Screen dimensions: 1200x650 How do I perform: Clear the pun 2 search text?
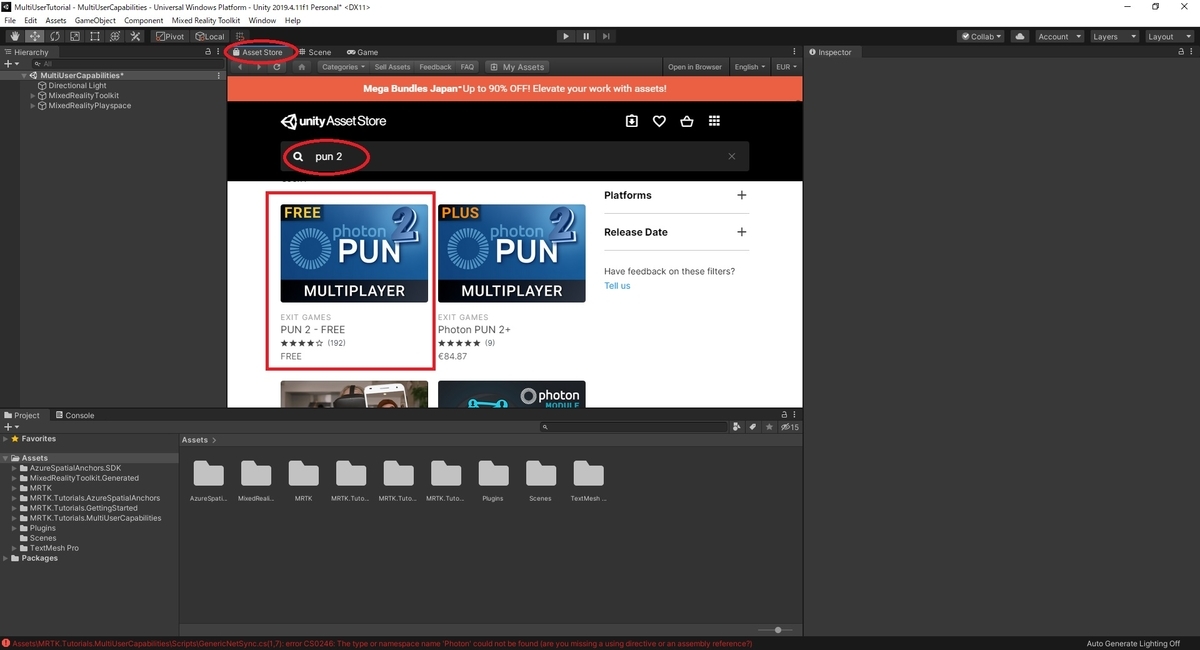[x=731, y=157]
